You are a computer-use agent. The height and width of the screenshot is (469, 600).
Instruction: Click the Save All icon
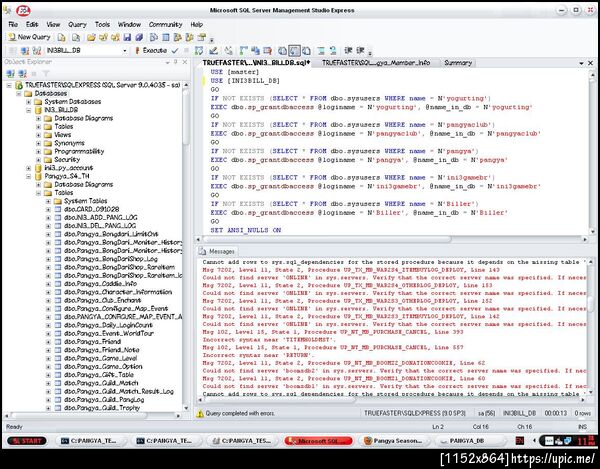click(139, 37)
